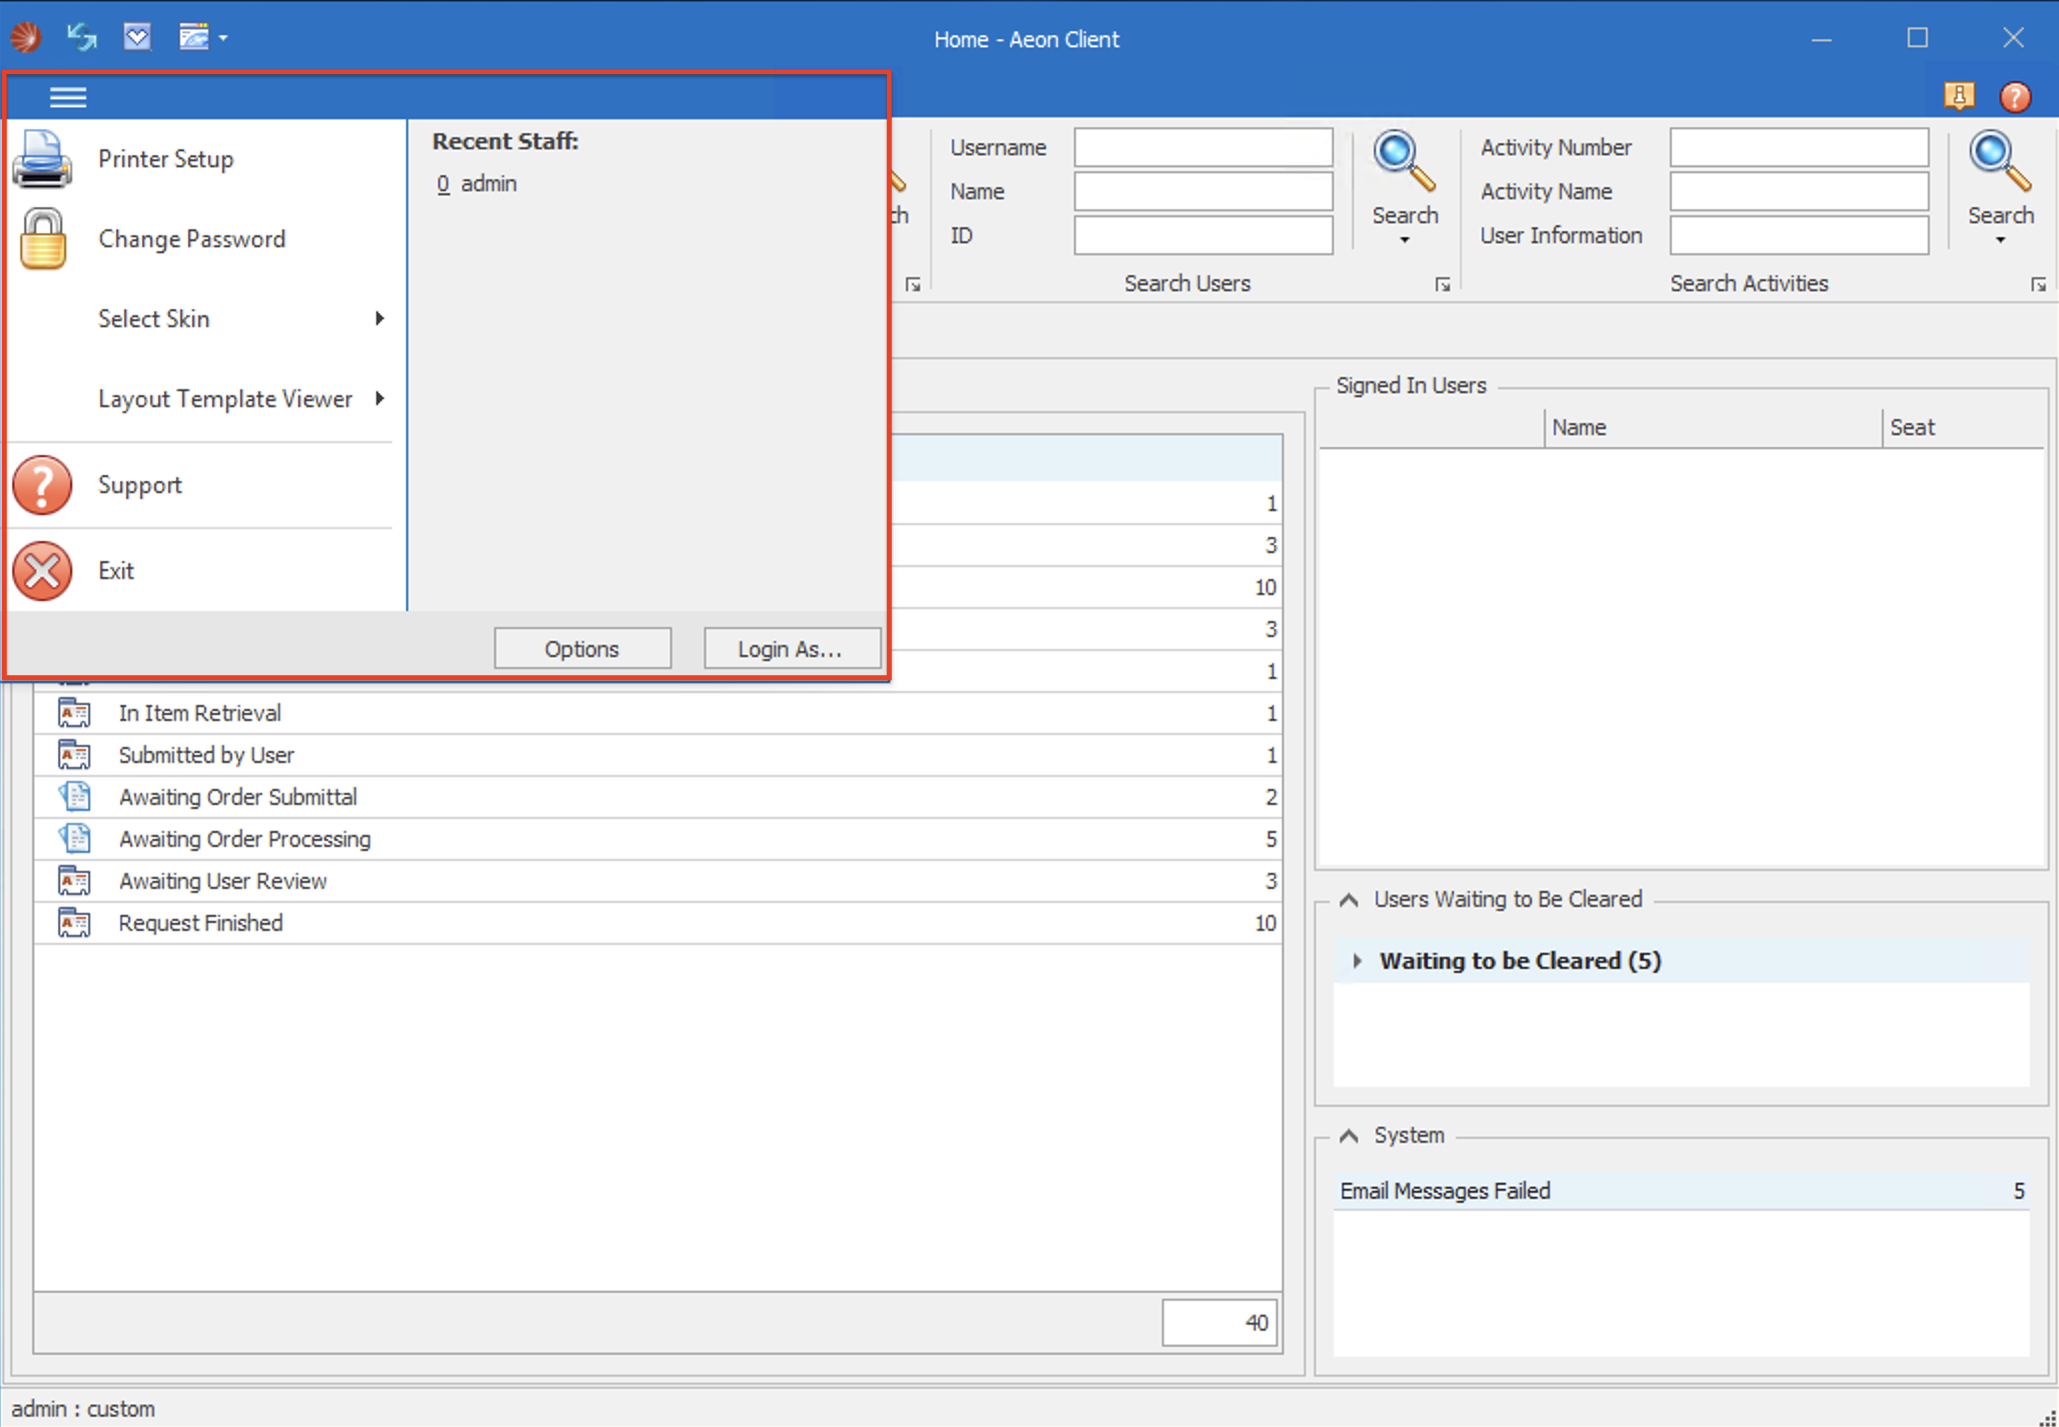Click the refresh arrows icon in title bar
This screenshot has width=2059, height=1427.
(x=81, y=38)
